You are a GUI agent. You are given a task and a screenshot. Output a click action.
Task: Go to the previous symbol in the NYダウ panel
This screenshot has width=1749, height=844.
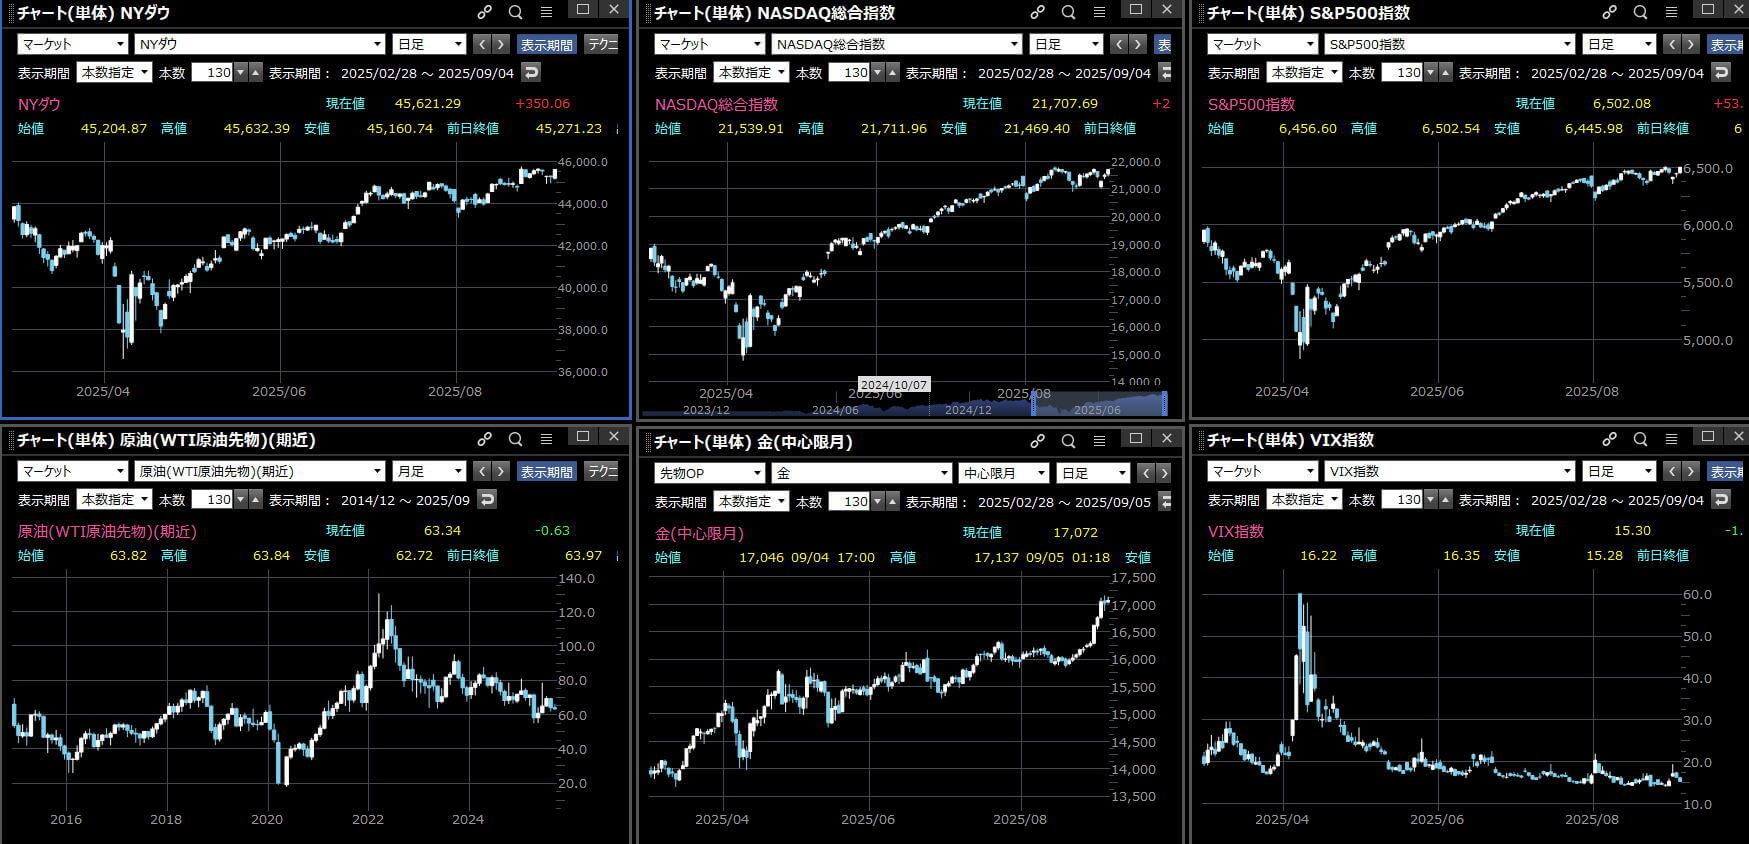click(482, 44)
